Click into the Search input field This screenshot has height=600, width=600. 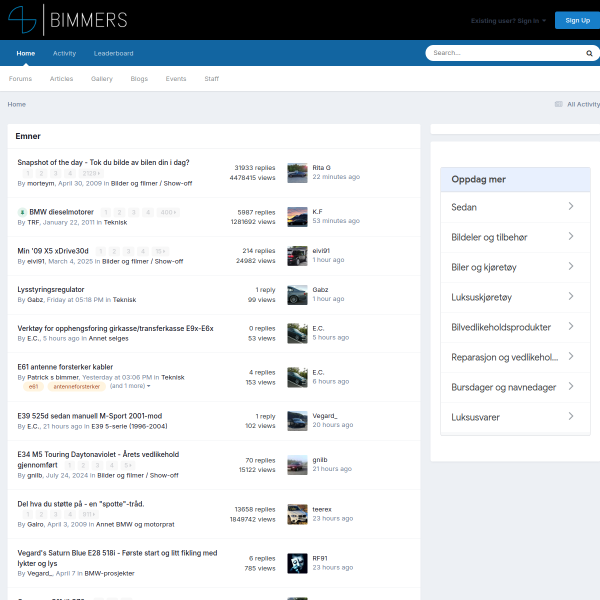pyautogui.click(x=507, y=53)
